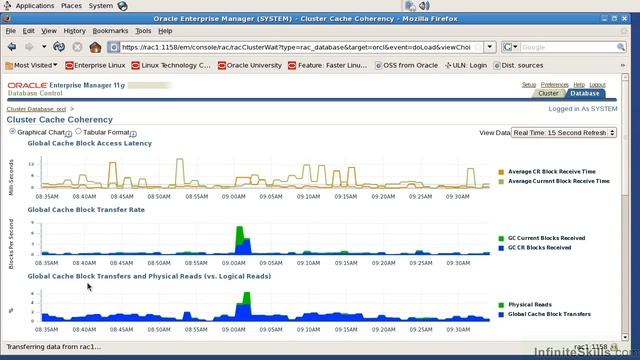Click the Tabular Format info icon
The width and height of the screenshot is (640, 360).
coord(133,134)
